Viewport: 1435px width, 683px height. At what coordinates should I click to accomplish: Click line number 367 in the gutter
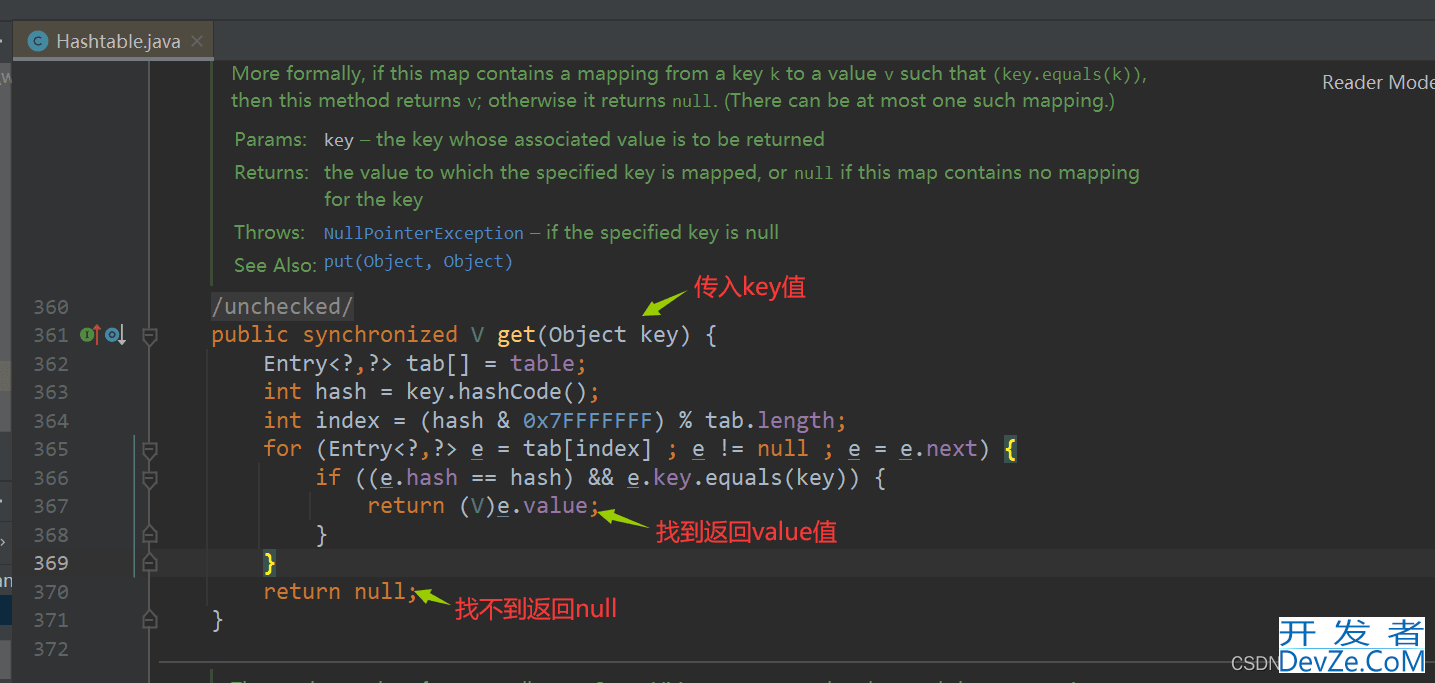(51, 506)
